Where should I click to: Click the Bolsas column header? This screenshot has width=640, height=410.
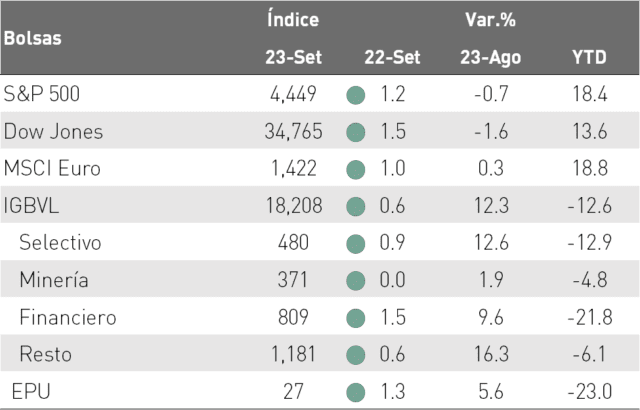(33, 38)
